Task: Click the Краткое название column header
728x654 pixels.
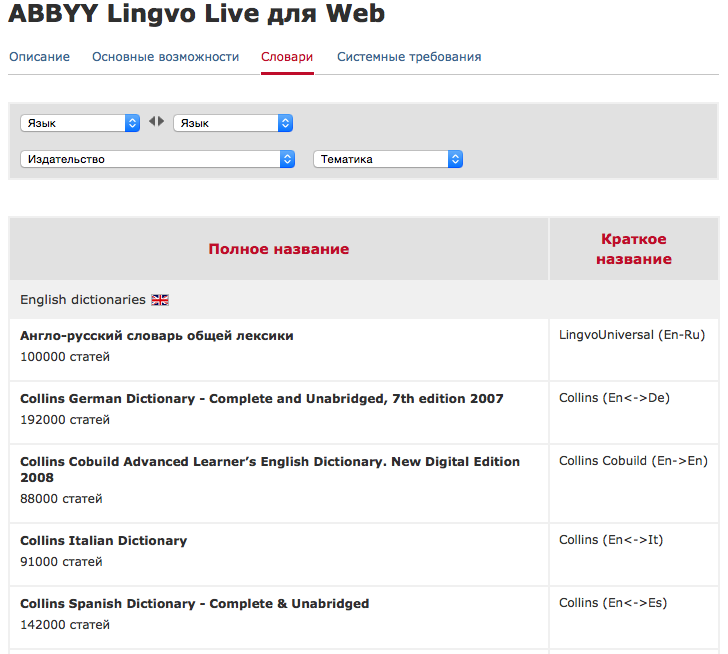Action: 634,249
